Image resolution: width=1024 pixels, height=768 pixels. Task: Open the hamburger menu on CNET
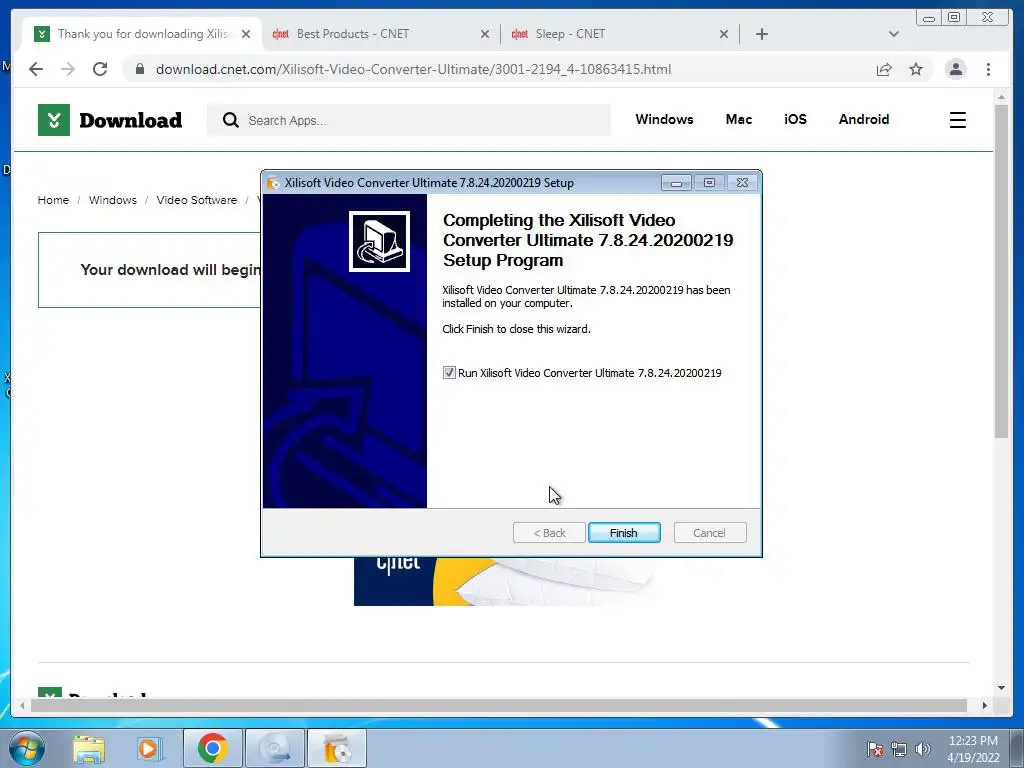pyautogui.click(x=957, y=120)
